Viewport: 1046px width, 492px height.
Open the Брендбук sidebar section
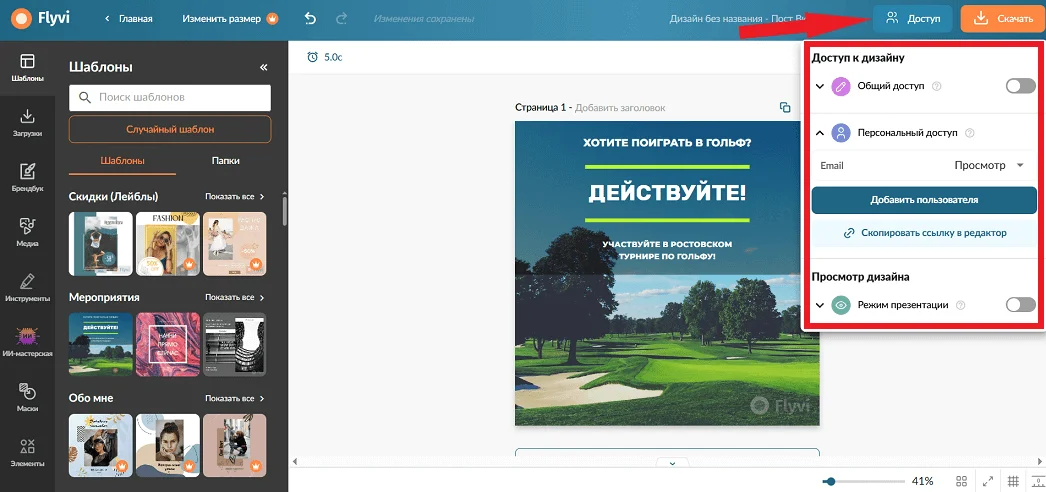[x=27, y=177]
